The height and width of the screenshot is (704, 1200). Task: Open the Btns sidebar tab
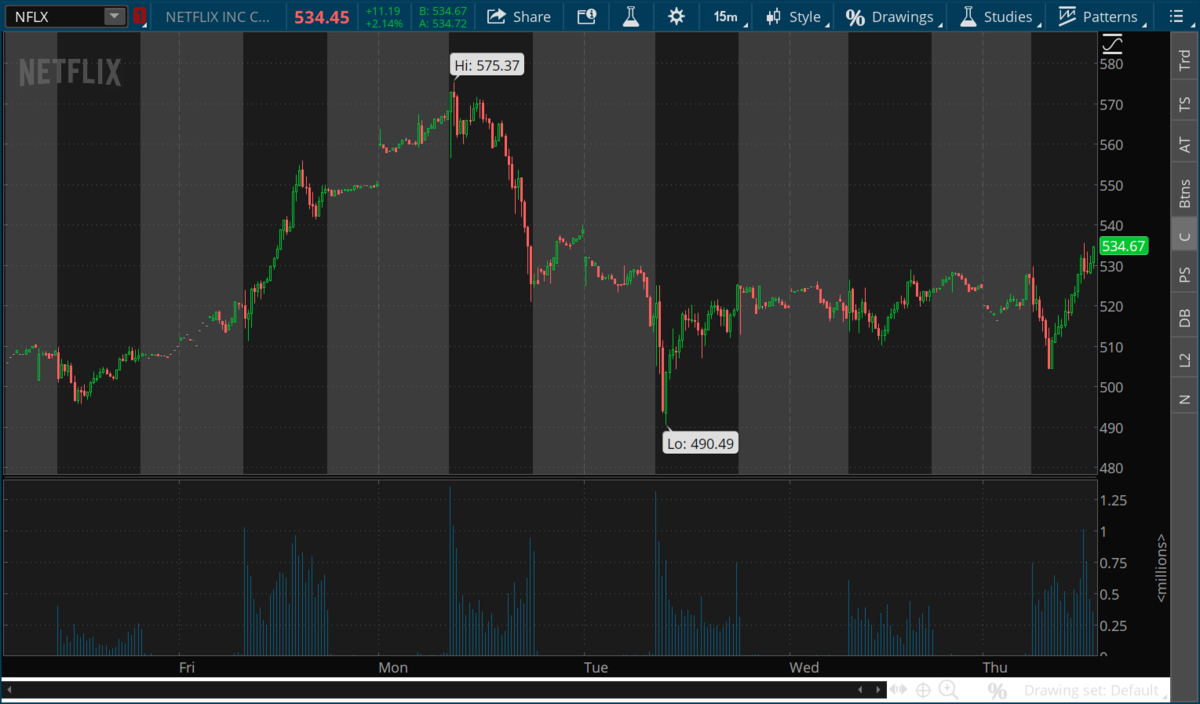(1185, 191)
